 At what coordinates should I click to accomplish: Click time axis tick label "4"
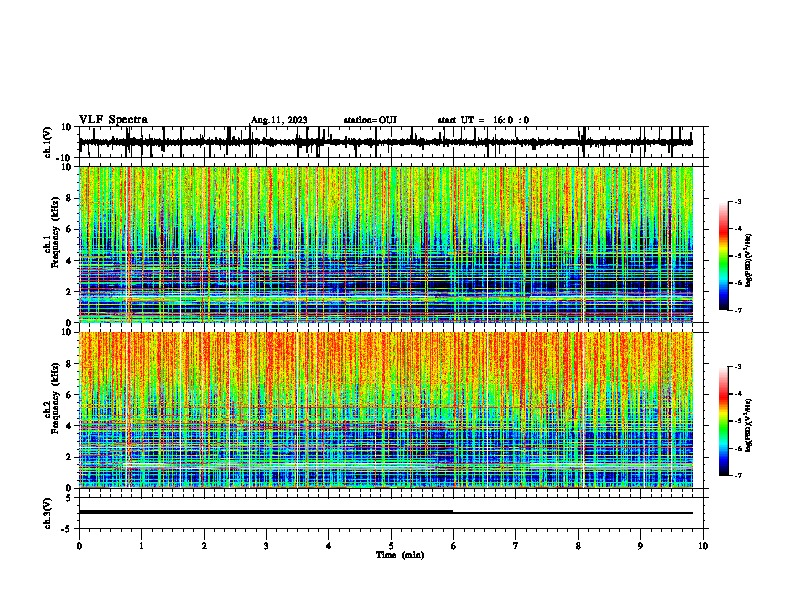(x=329, y=546)
